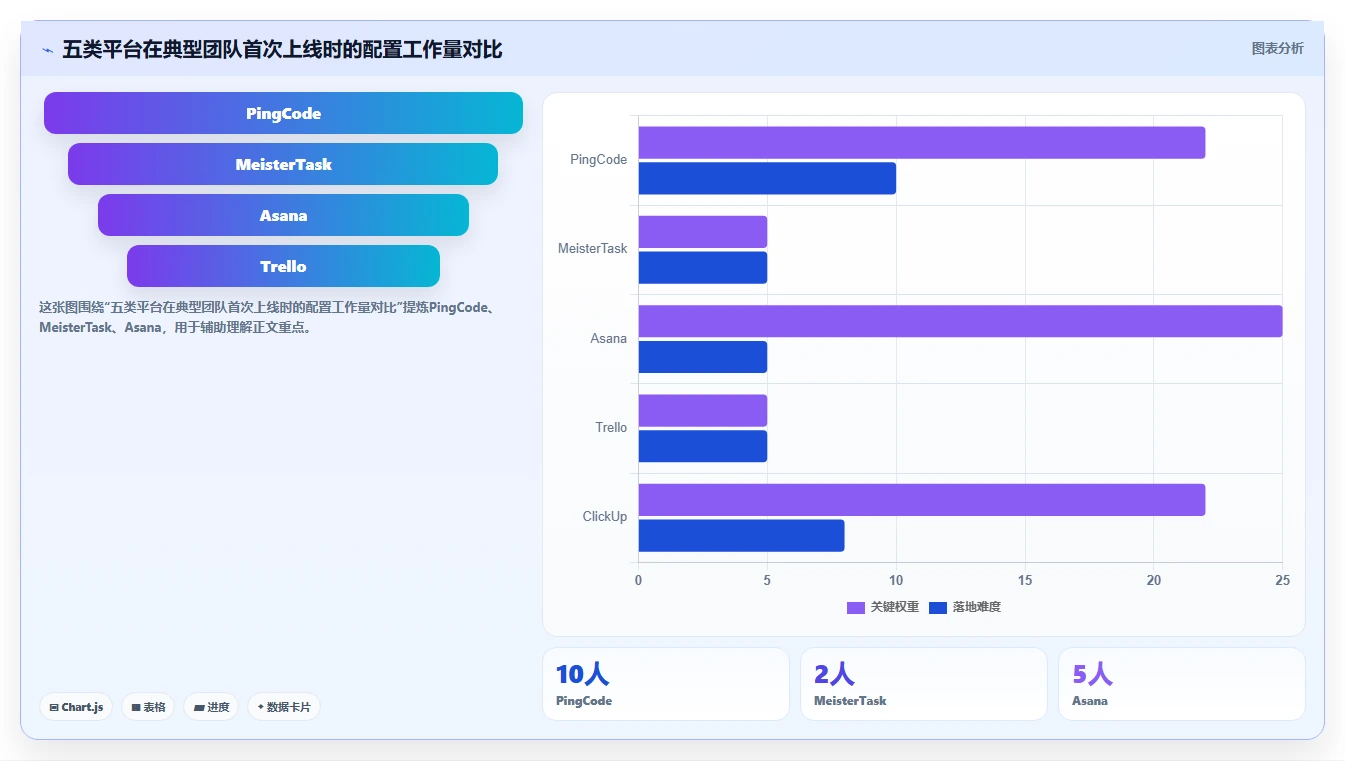Click the purple 关键权重 legend swatch
This screenshot has height=761, width=1345.
tap(856, 608)
